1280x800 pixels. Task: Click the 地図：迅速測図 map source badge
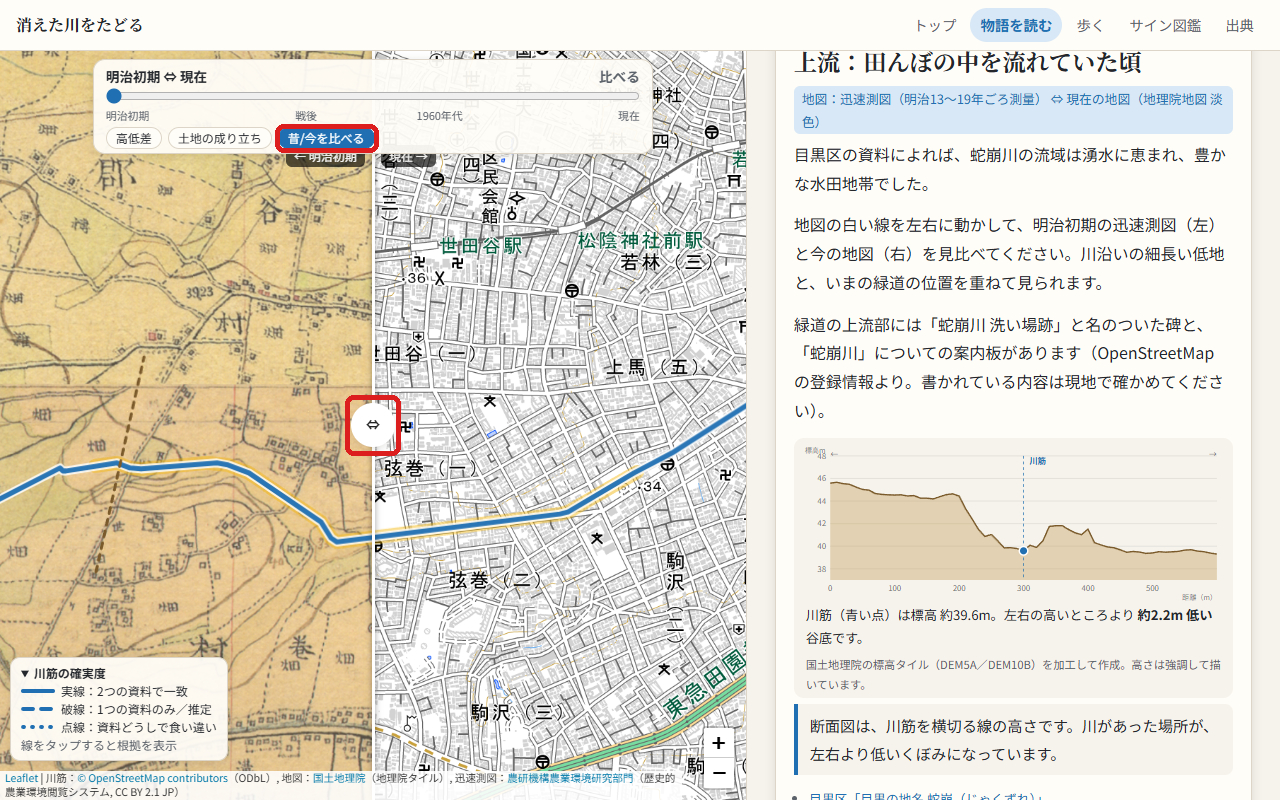(x=1013, y=110)
